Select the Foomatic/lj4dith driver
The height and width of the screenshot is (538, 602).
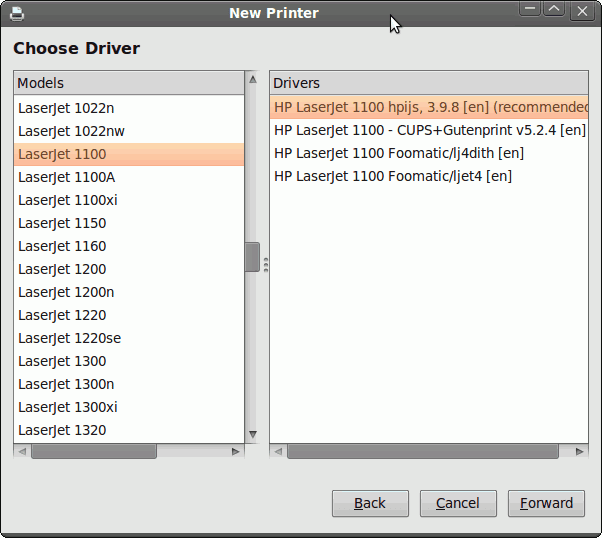[429, 153]
